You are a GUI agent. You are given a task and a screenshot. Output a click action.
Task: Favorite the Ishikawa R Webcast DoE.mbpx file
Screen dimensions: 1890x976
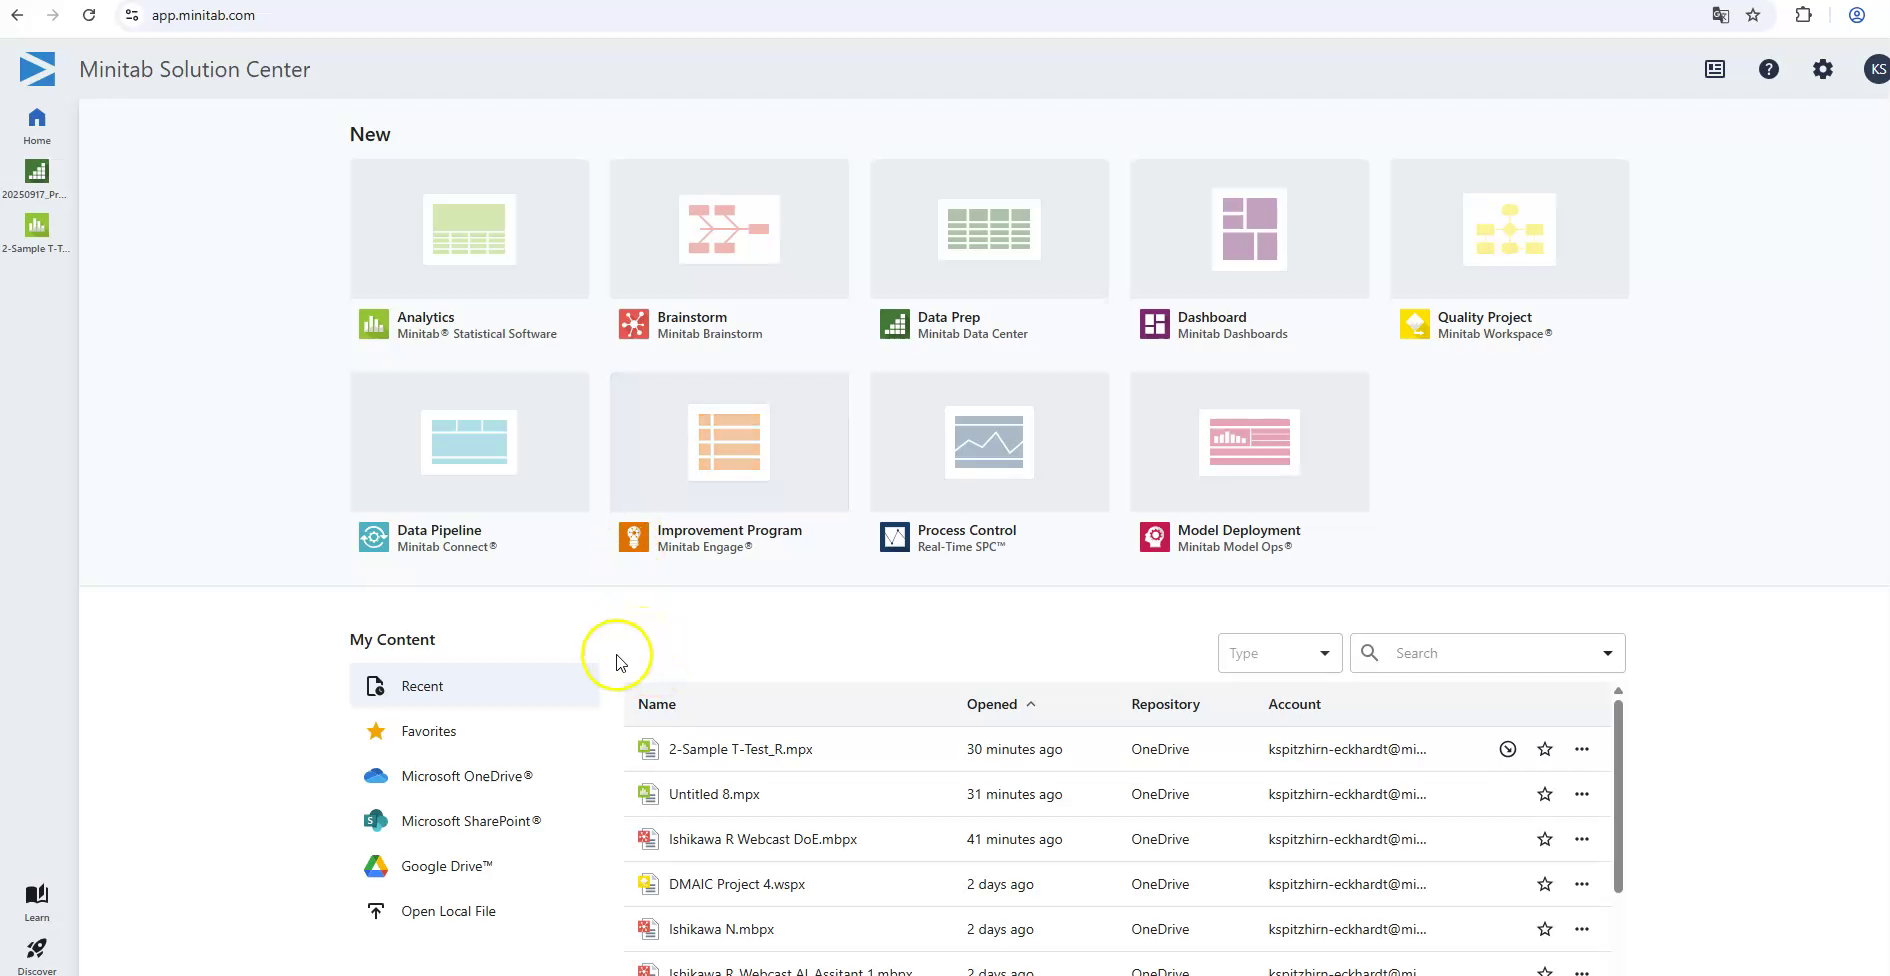pyautogui.click(x=1545, y=839)
